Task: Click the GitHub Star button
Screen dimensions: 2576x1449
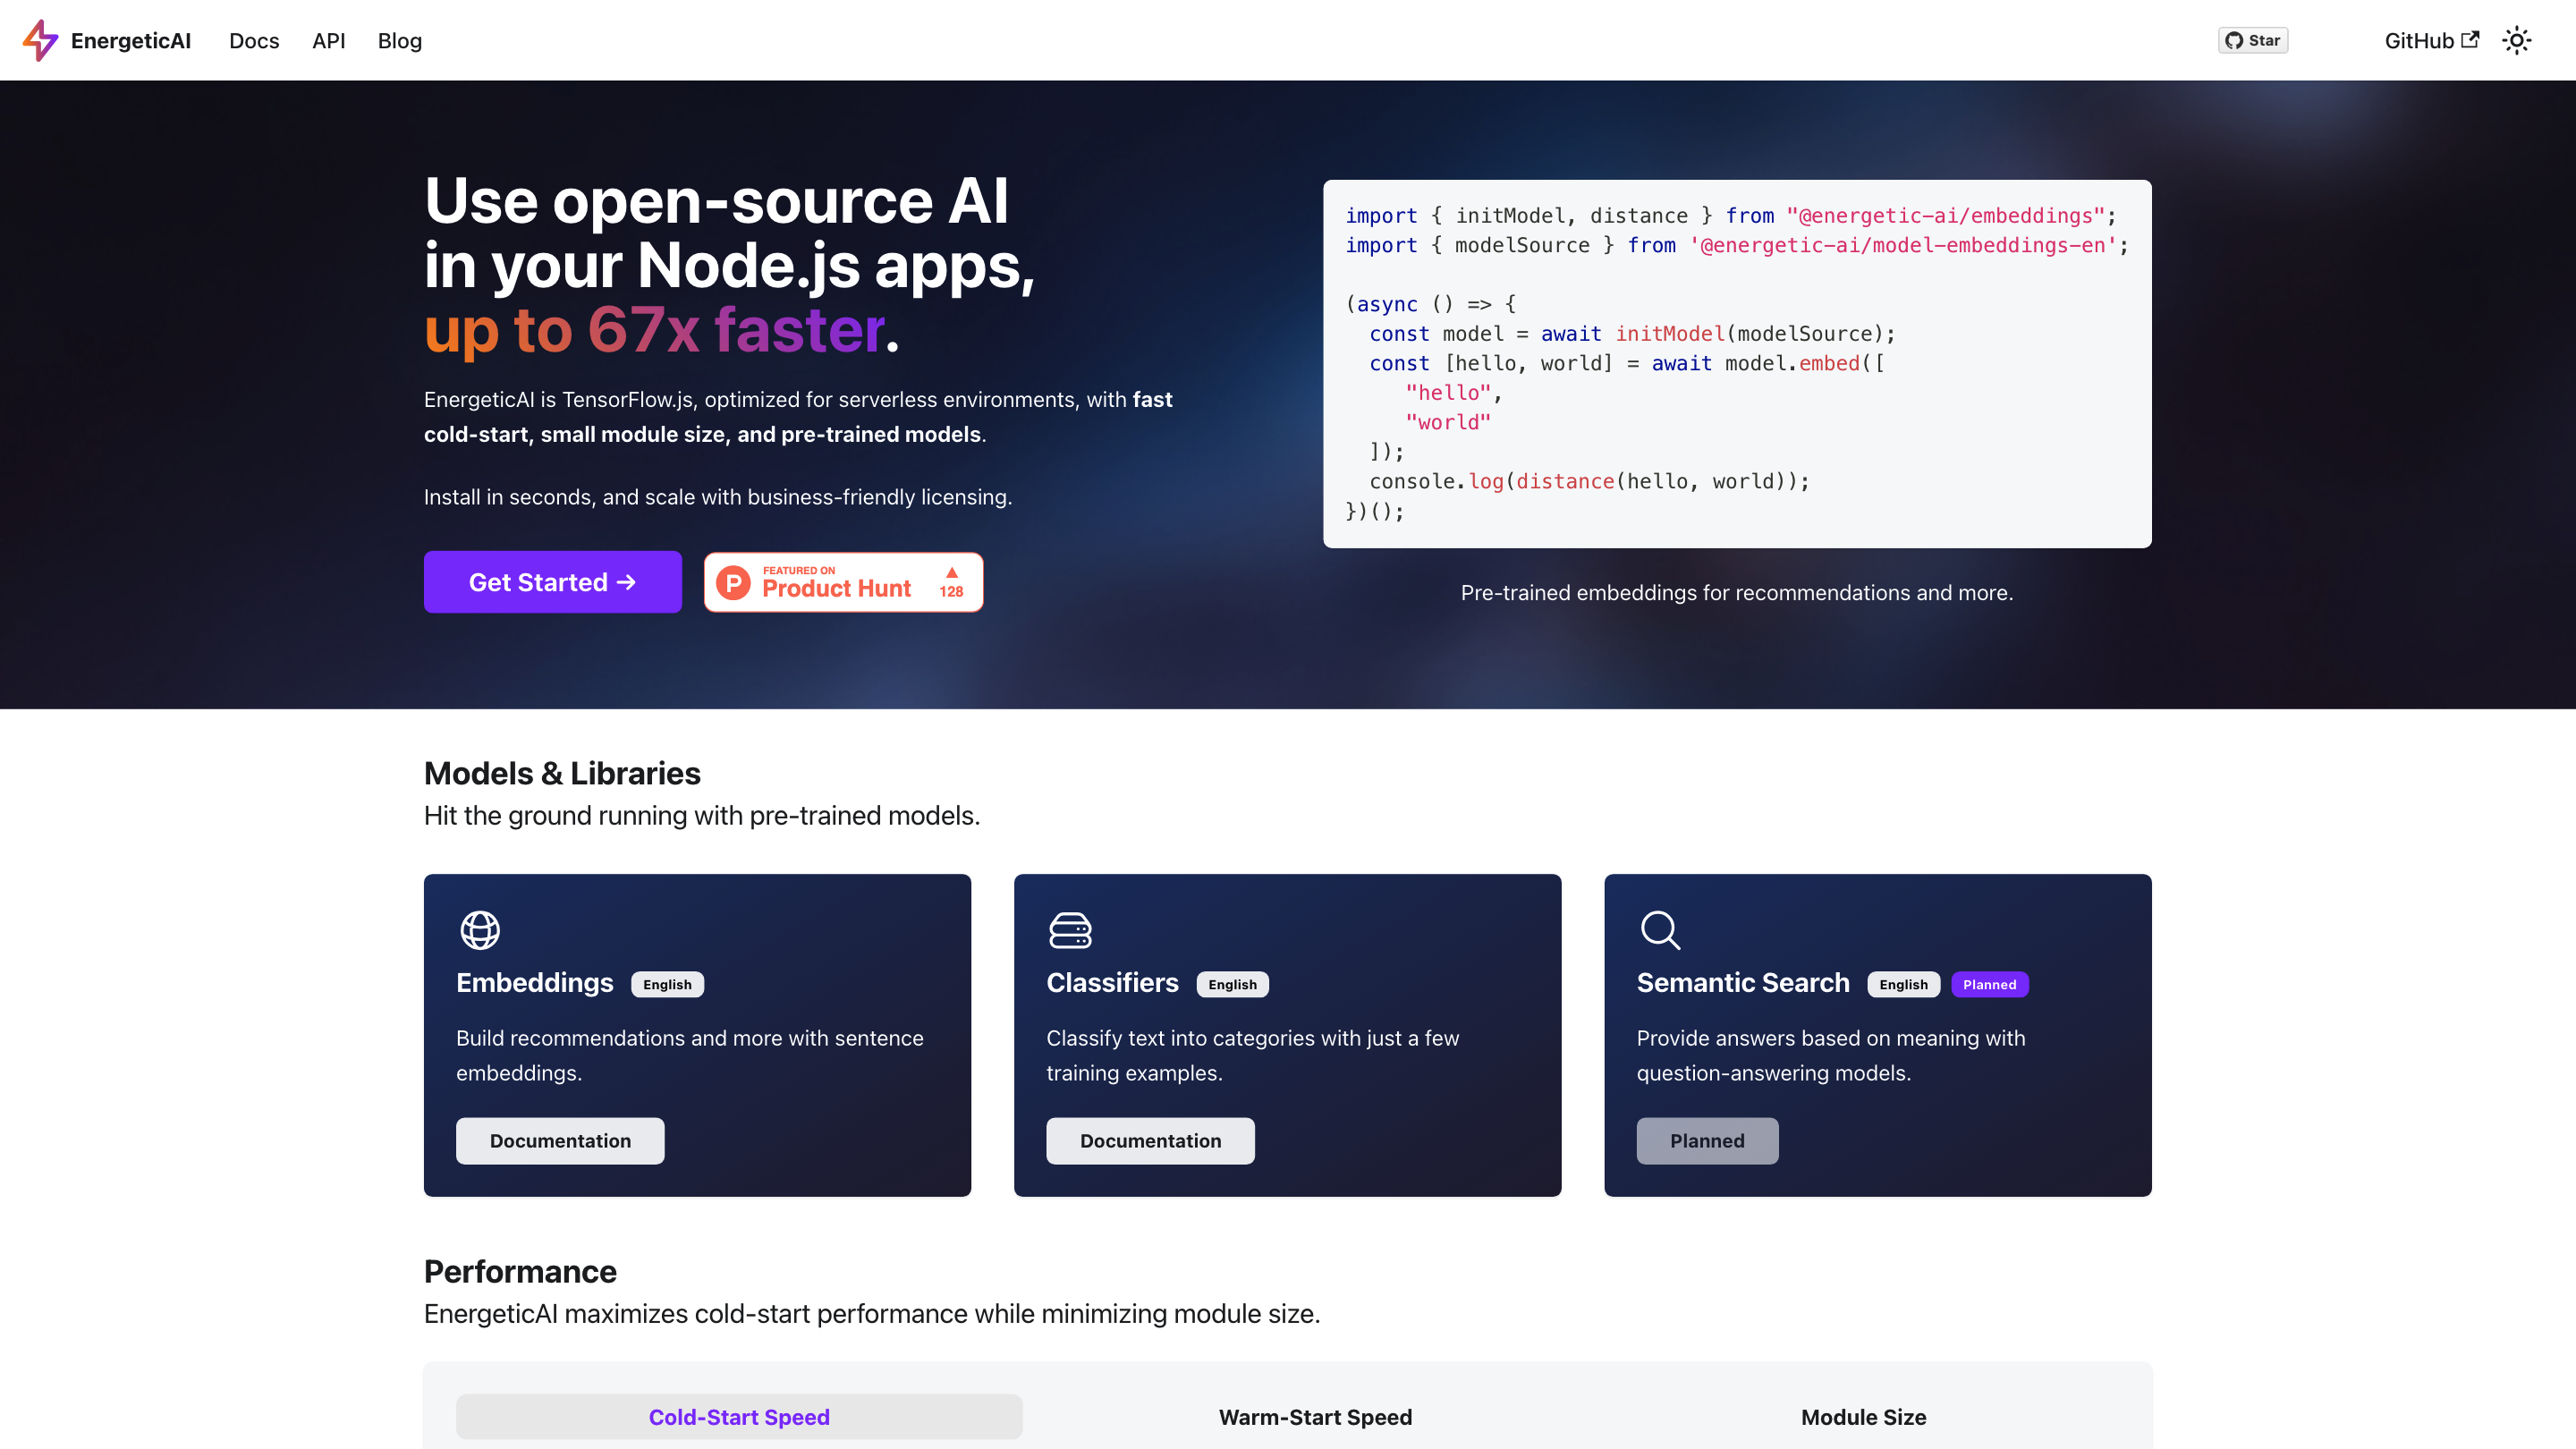Action: [2252, 40]
